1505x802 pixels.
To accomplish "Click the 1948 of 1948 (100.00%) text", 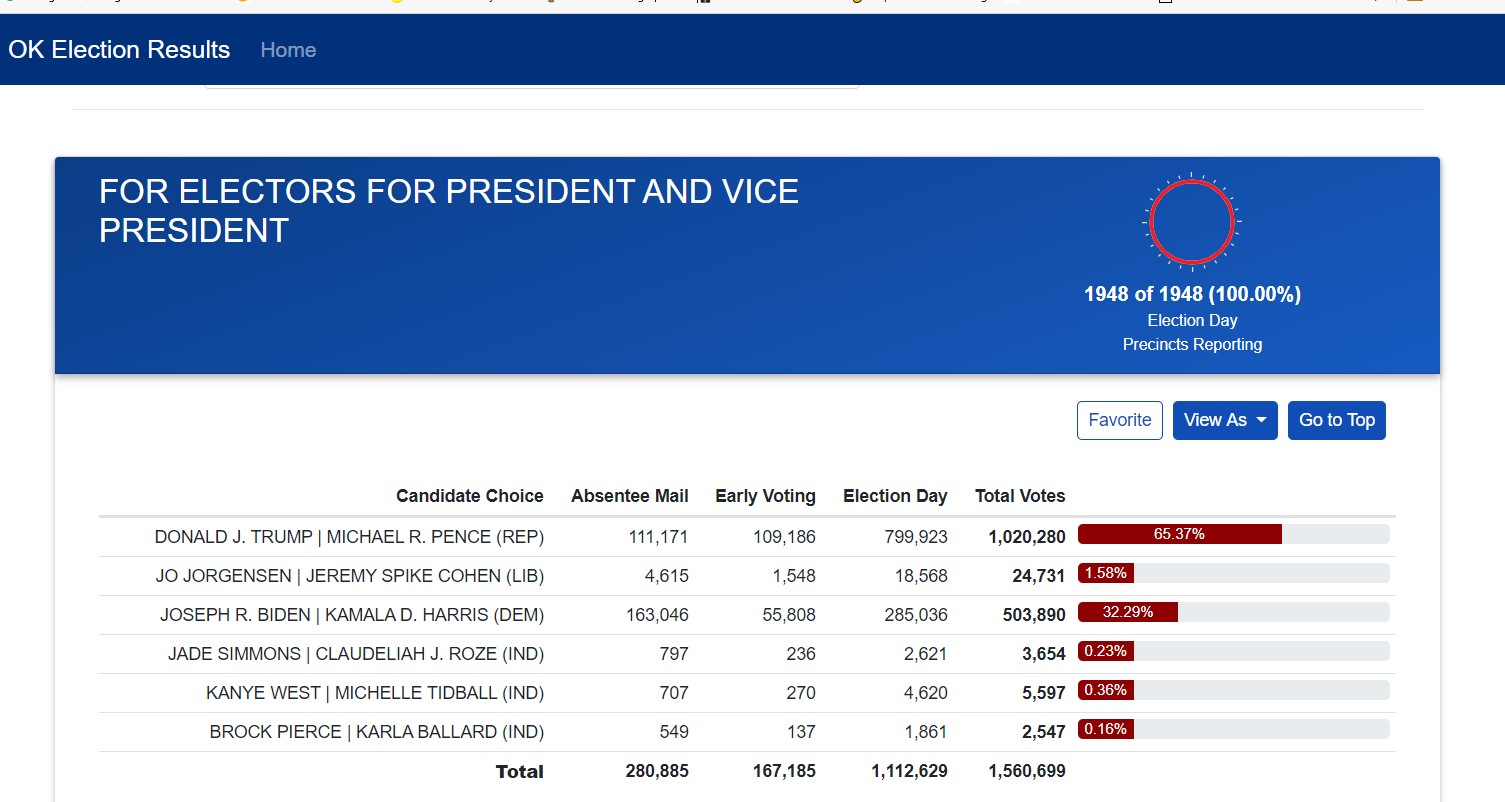I will tap(1192, 294).
